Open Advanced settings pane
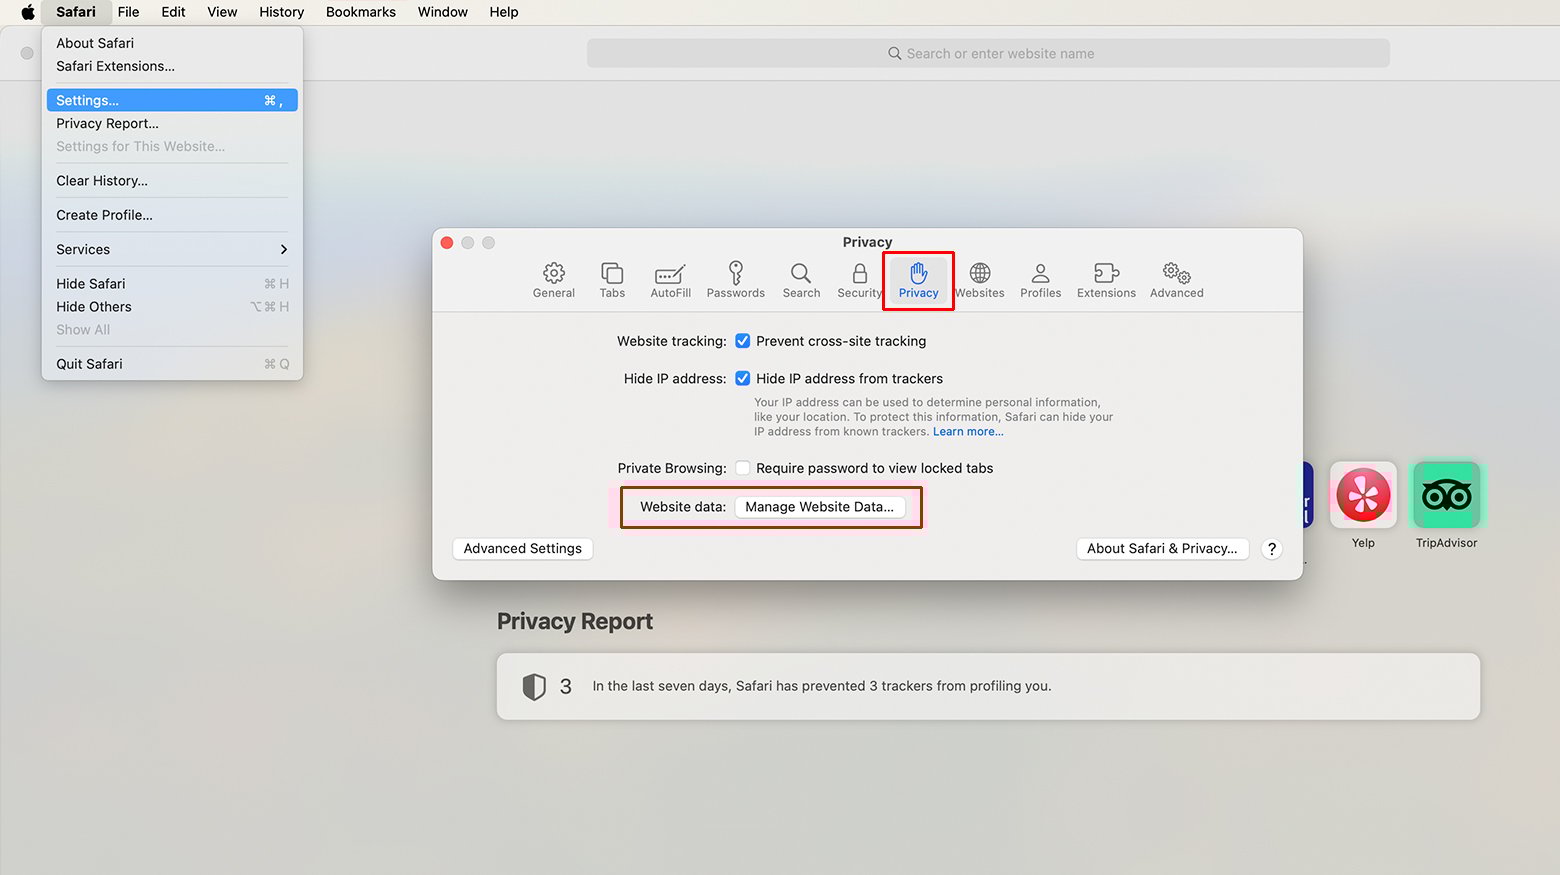Image resolution: width=1560 pixels, height=875 pixels. [x=1175, y=280]
